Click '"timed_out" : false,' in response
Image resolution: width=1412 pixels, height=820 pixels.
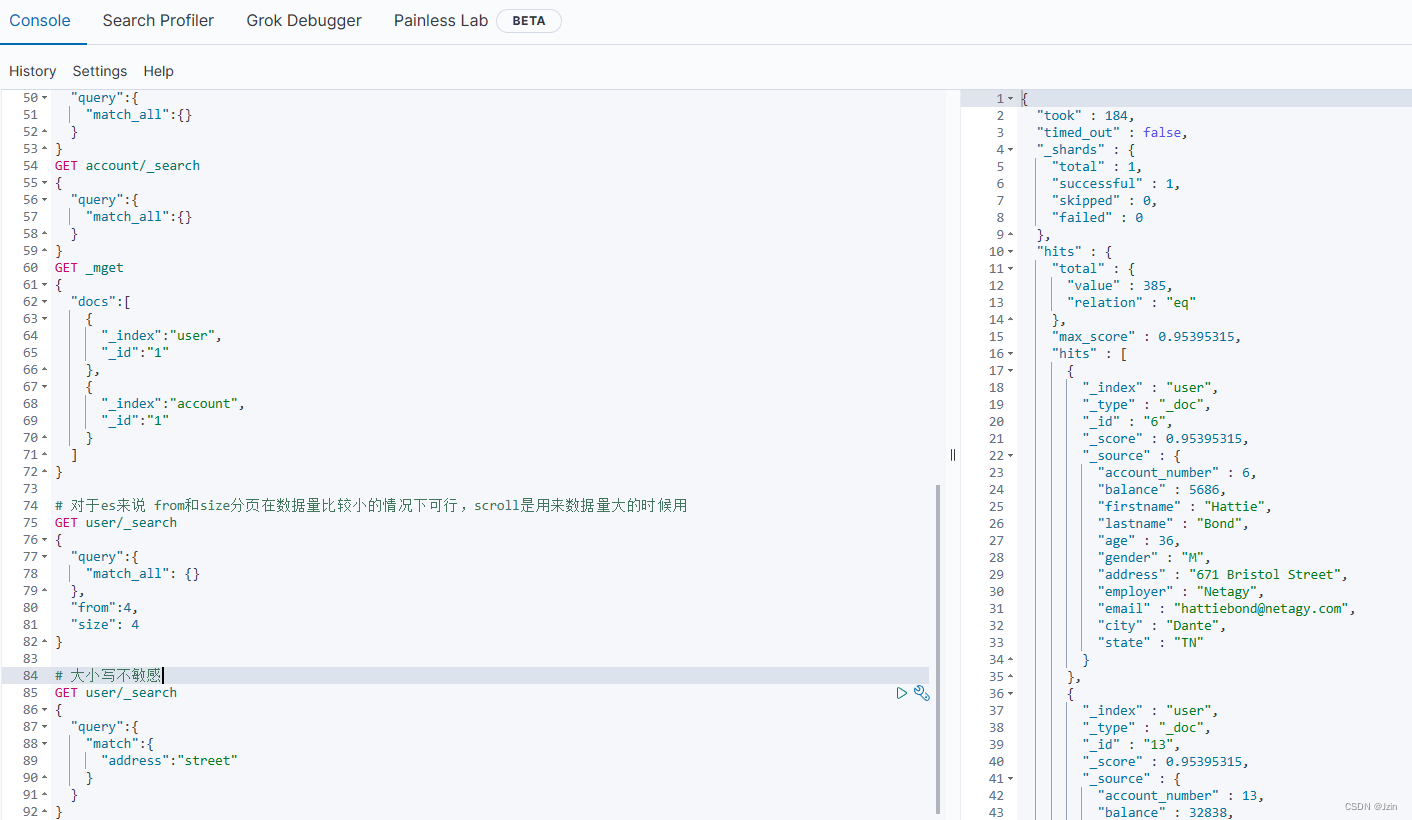click(1112, 133)
